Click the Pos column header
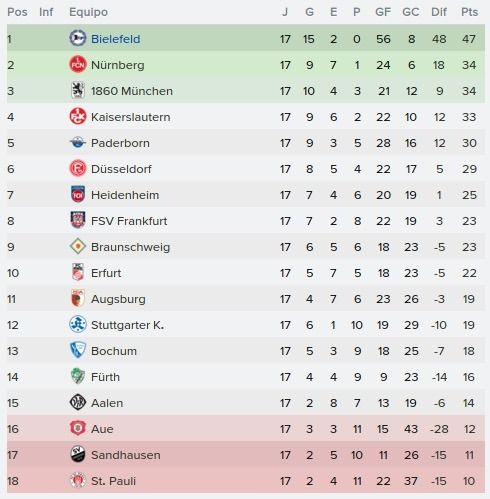The image size is (490, 499). click(17, 12)
